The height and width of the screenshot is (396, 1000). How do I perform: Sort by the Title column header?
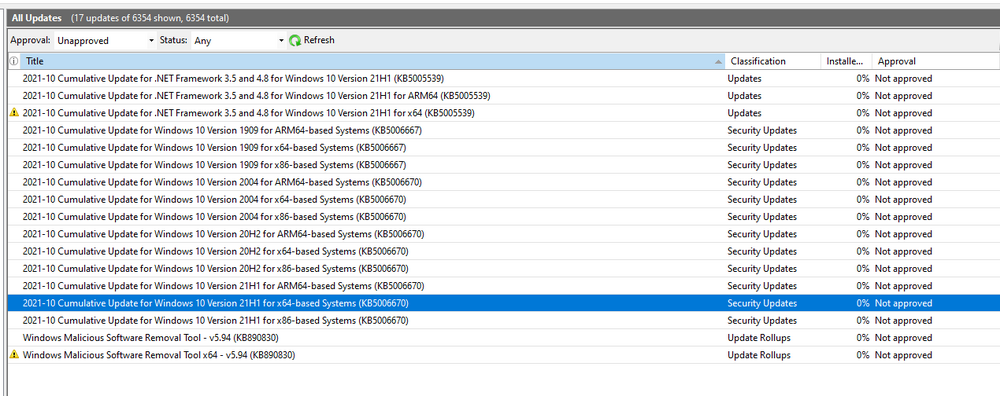tap(373, 61)
